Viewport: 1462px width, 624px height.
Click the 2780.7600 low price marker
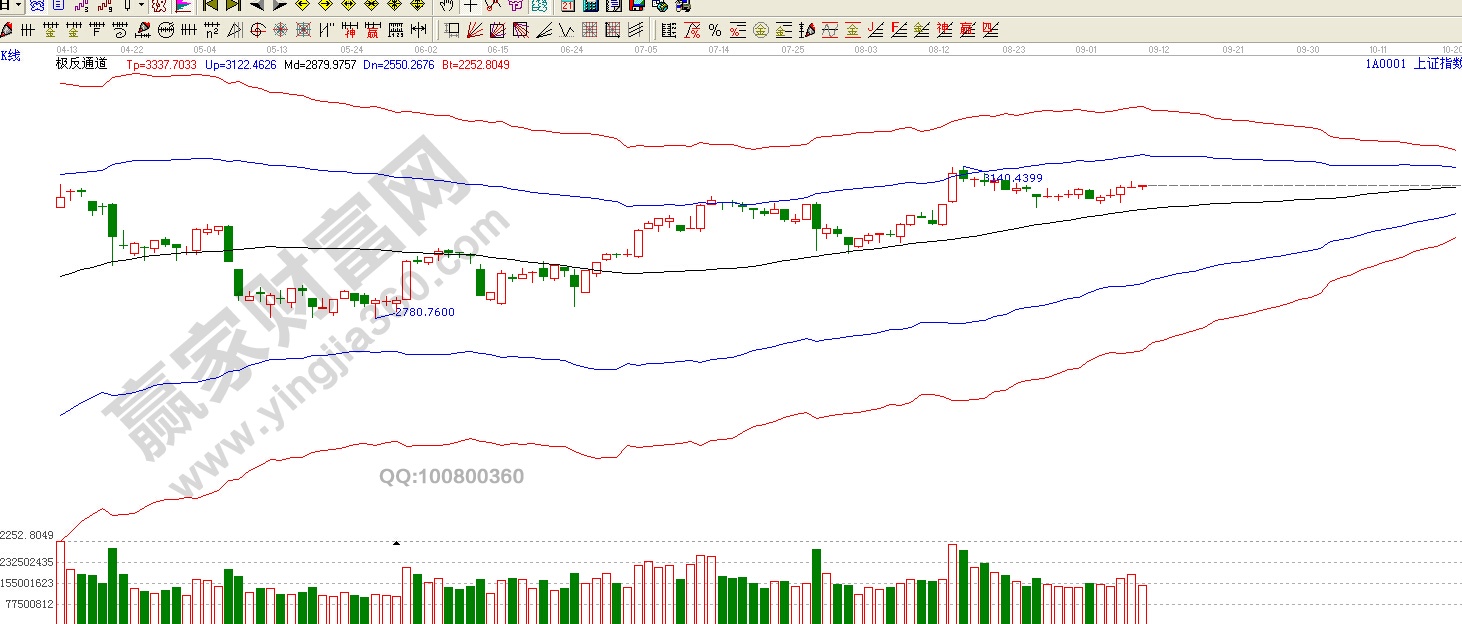424,312
